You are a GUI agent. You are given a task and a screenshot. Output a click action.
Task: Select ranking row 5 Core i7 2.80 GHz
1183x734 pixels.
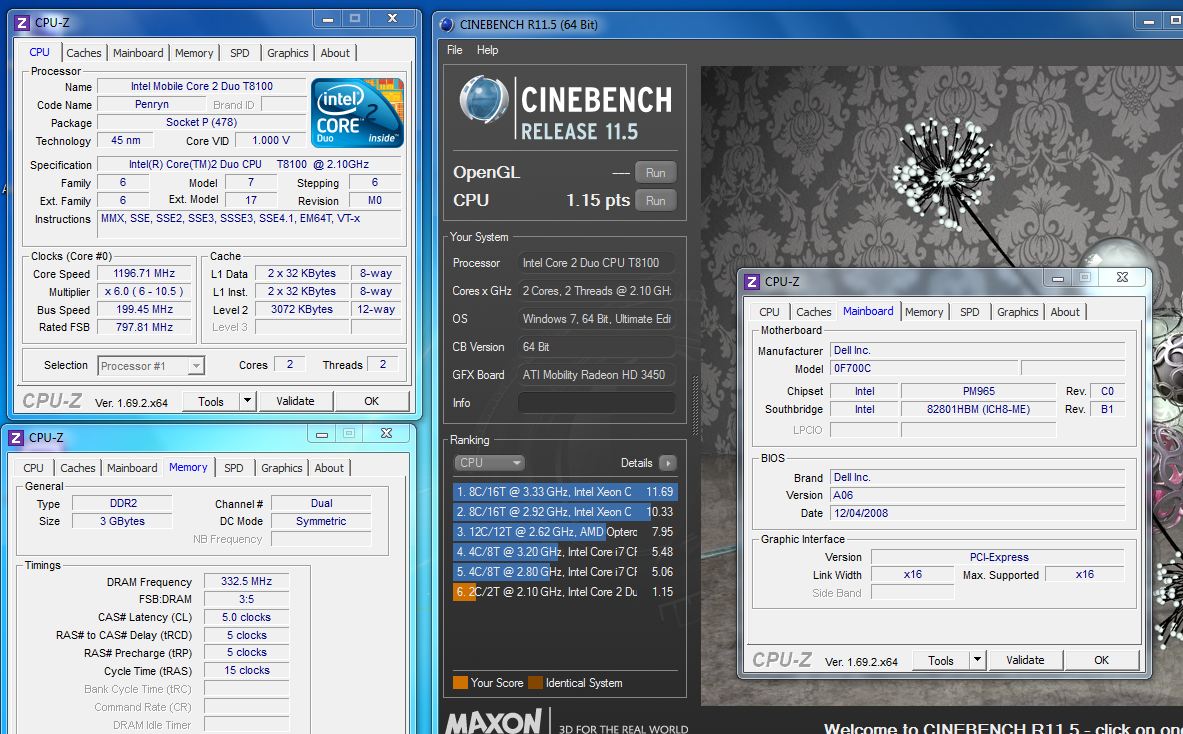point(565,572)
